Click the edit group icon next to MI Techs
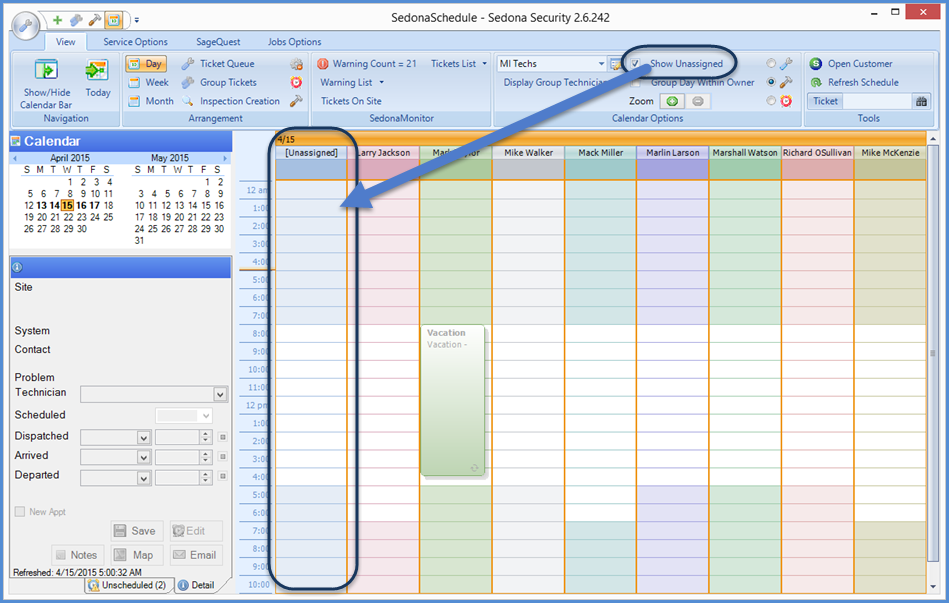The width and height of the screenshot is (949, 603). pyautogui.click(x=616, y=64)
